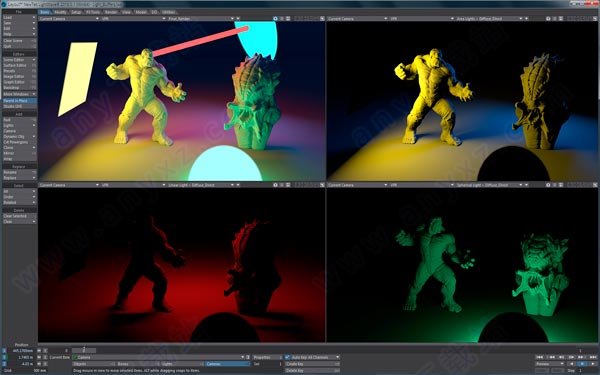
Task: Add a Null from the Add section
Action: (20, 120)
